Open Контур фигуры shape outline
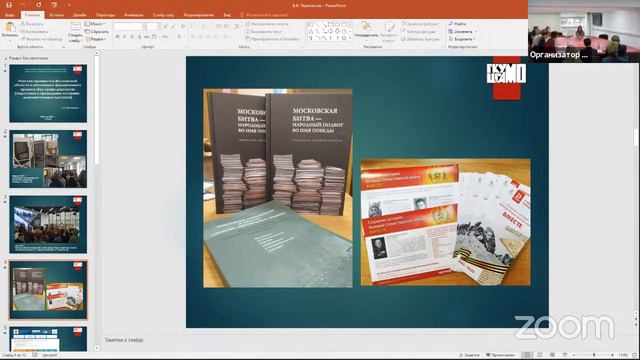This screenshot has height=360, width=640. [420, 31]
